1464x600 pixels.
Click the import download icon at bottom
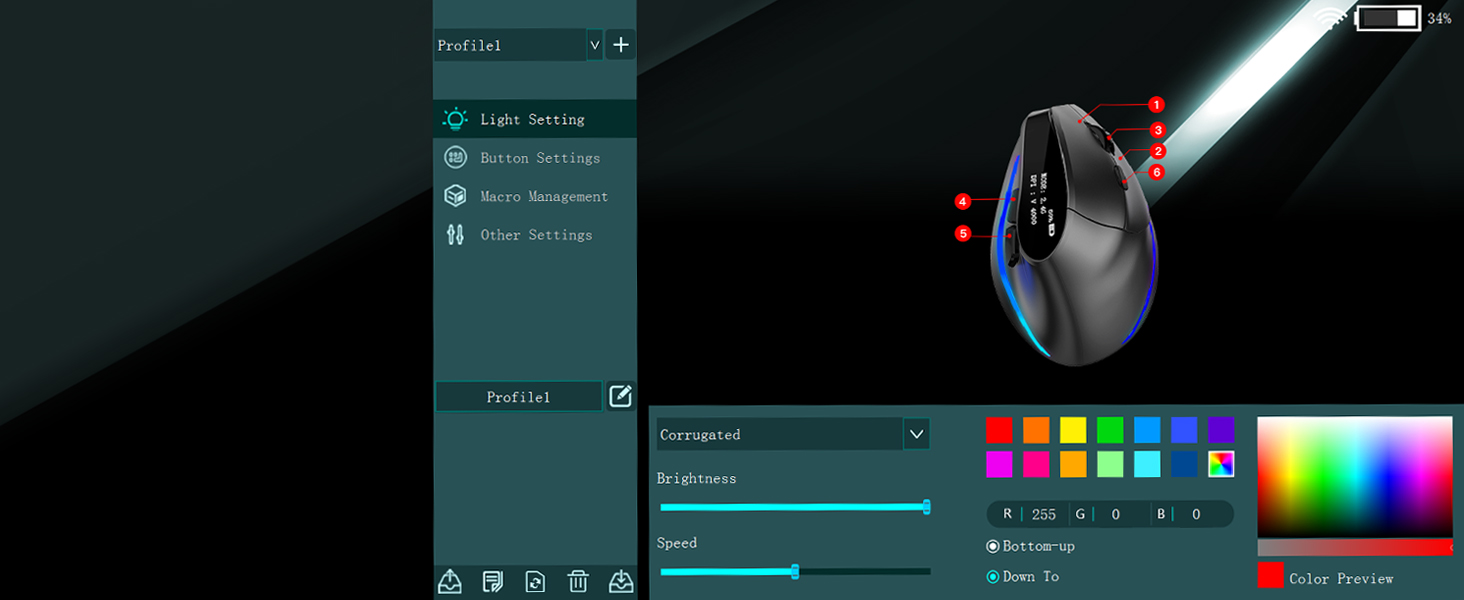tap(620, 581)
